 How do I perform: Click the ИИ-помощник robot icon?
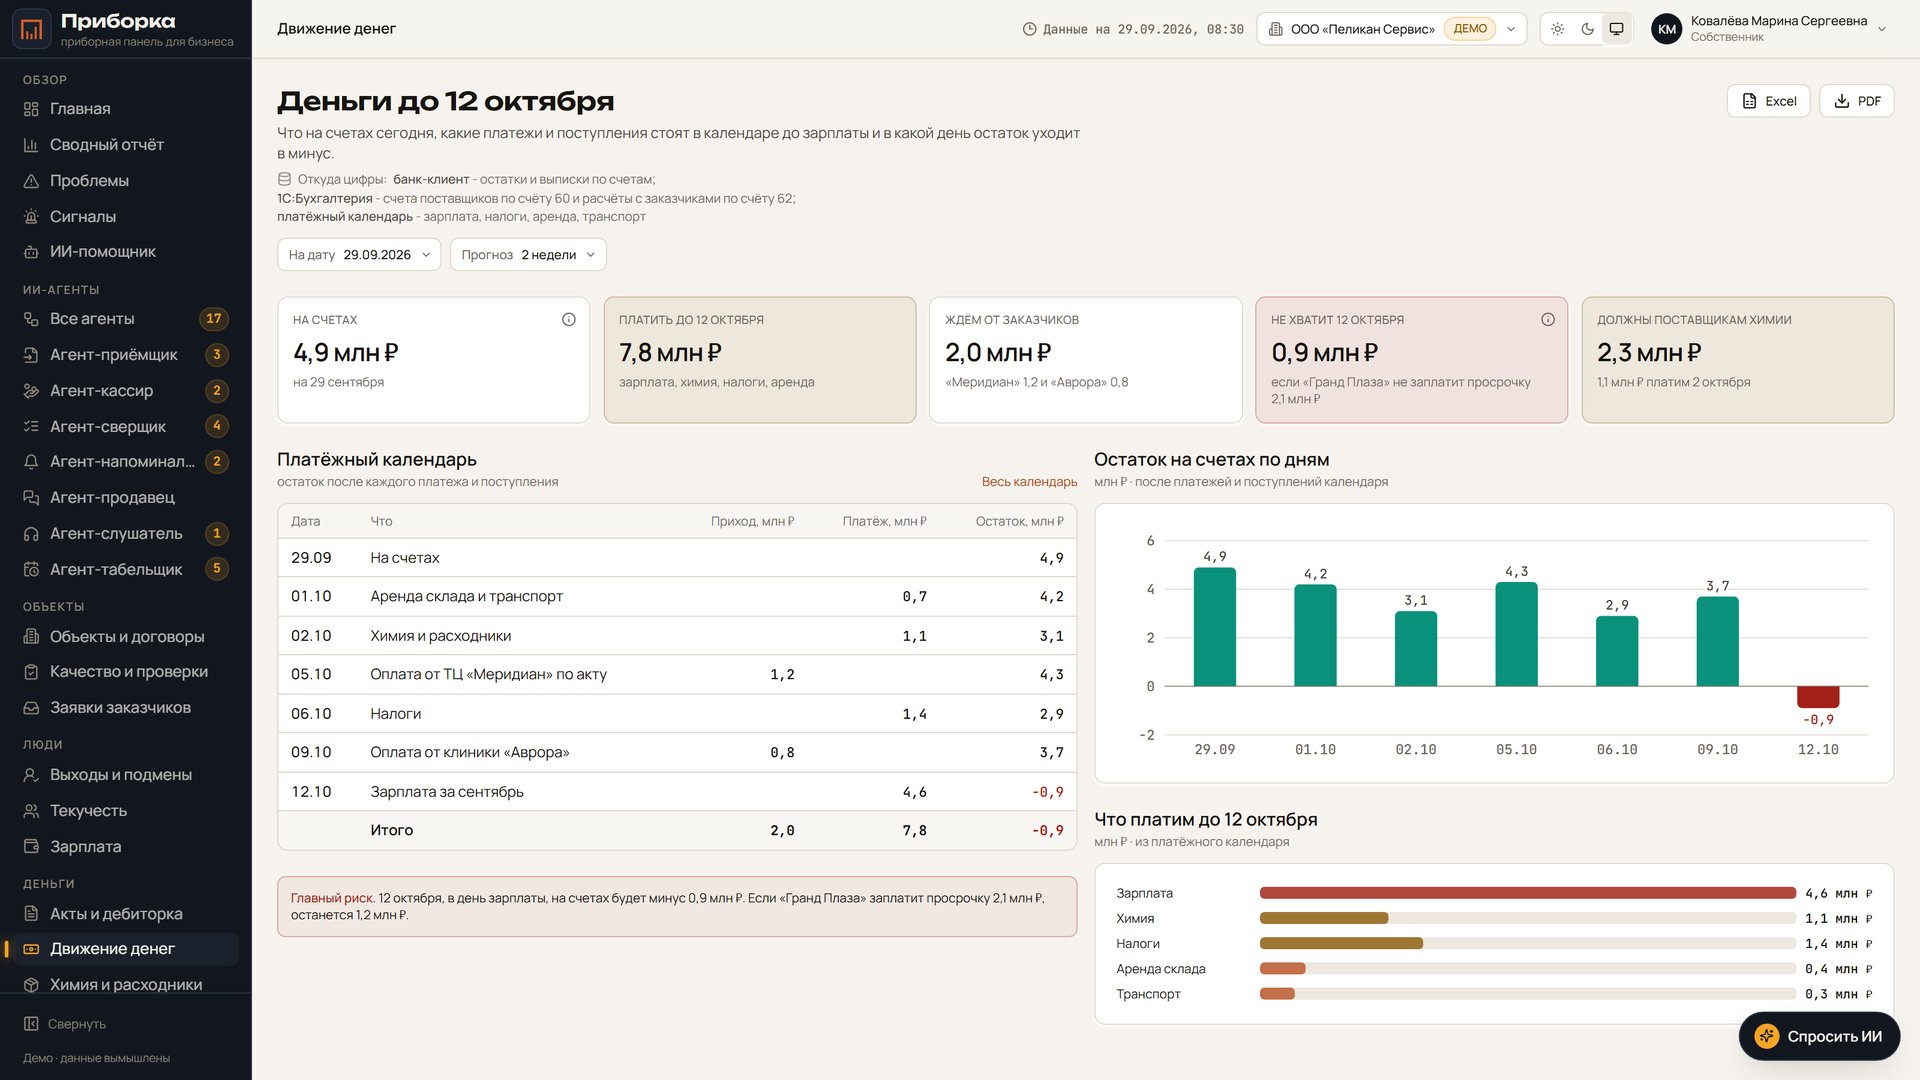pyautogui.click(x=31, y=252)
